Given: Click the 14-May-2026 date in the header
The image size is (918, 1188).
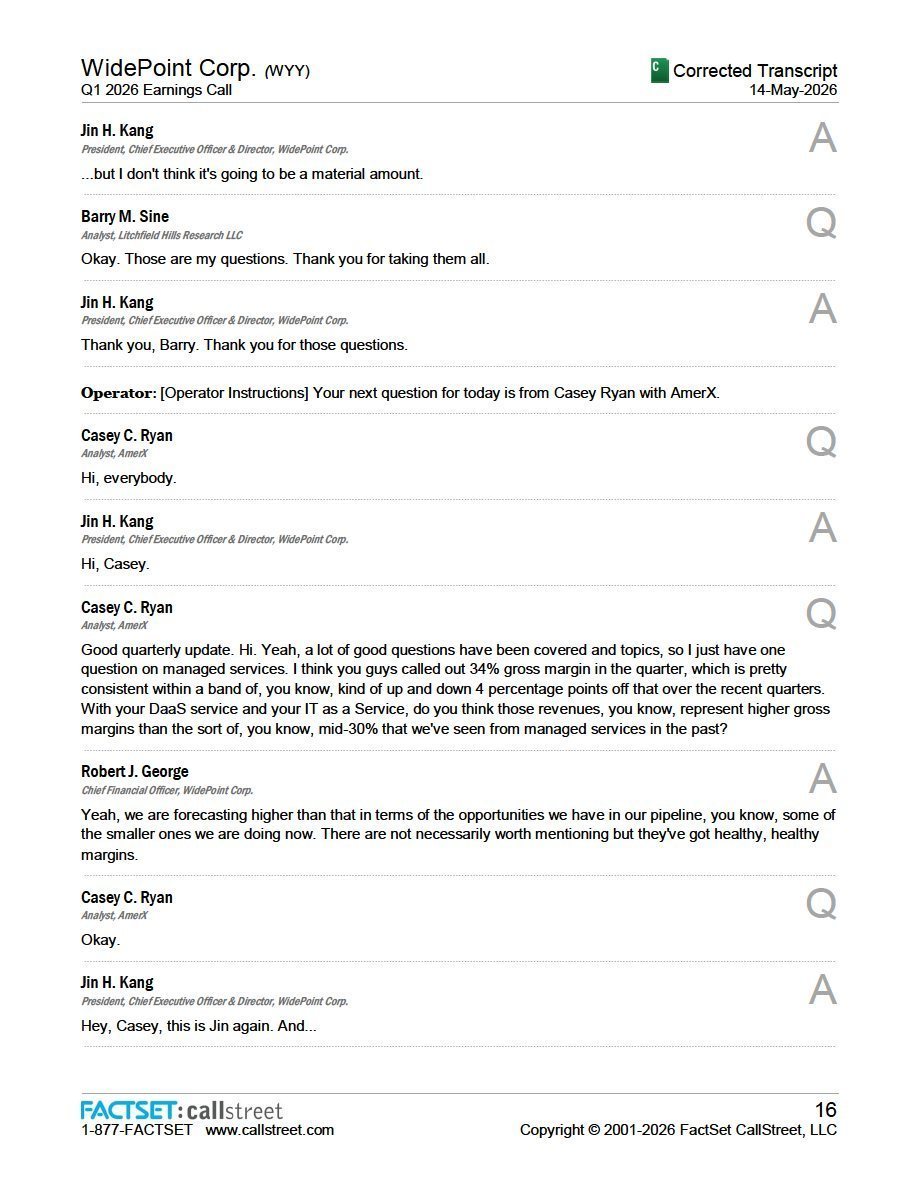Looking at the screenshot, I should (x=793, y=90).
